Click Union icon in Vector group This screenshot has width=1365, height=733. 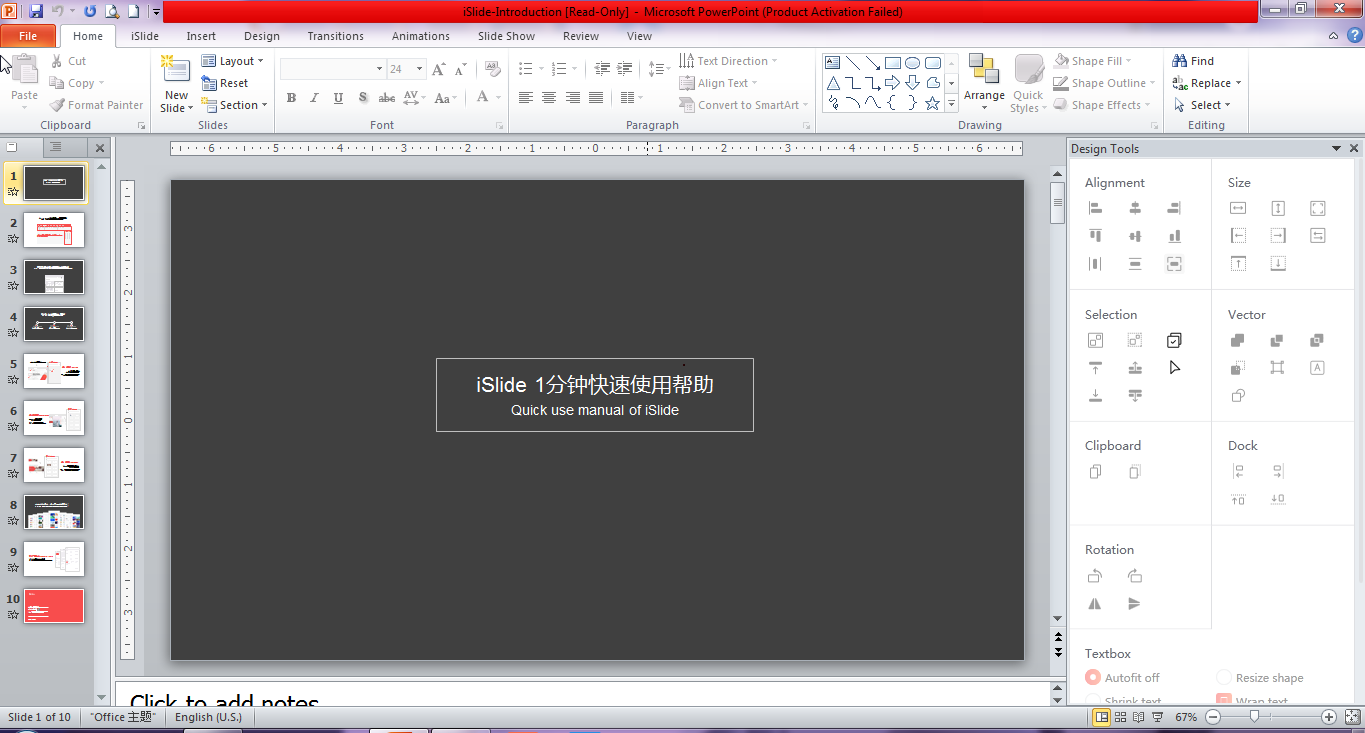coord(1238,341)
